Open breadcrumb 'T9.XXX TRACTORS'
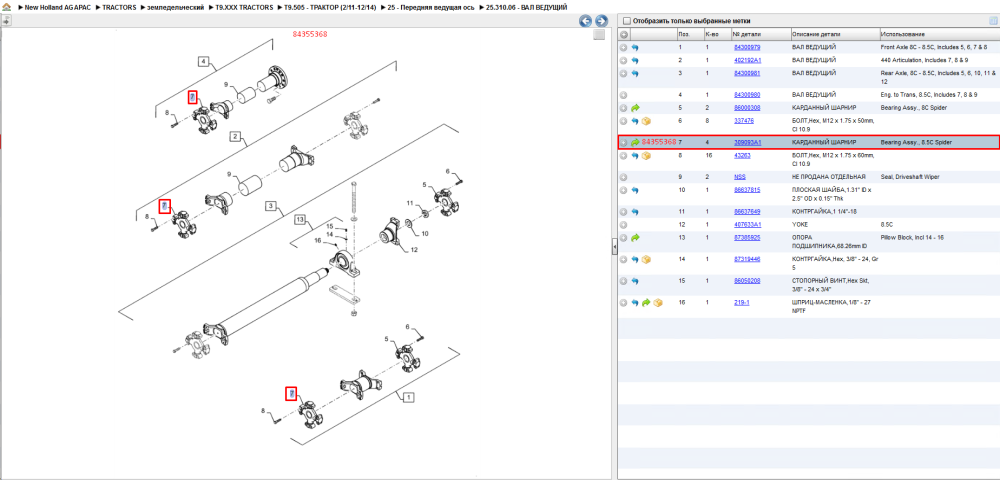 coord(244,7)
